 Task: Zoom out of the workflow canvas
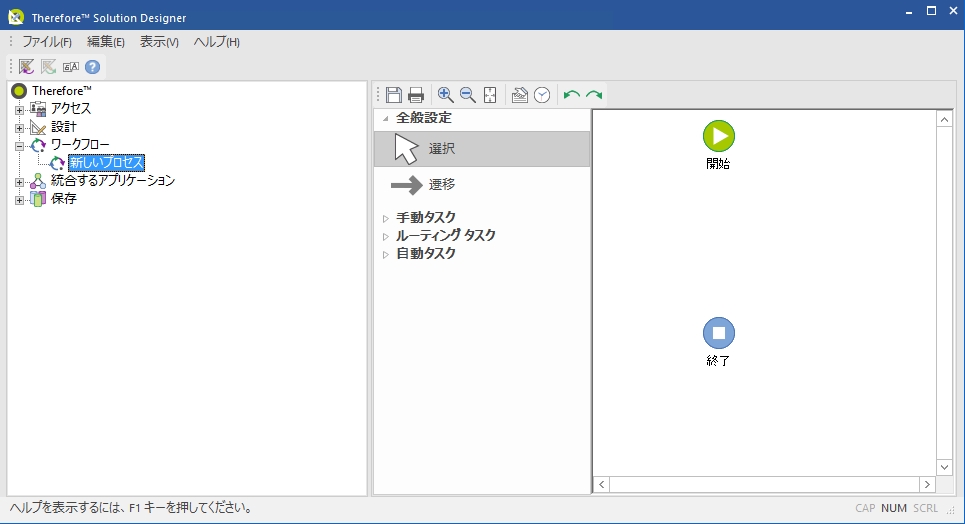click(x=467, y=95)
